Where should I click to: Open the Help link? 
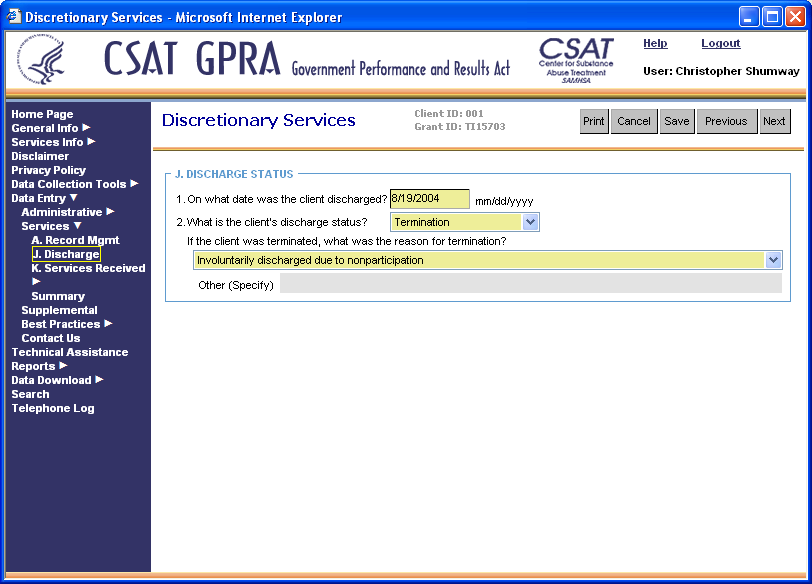pyautogui.click(x=655, y=43)
